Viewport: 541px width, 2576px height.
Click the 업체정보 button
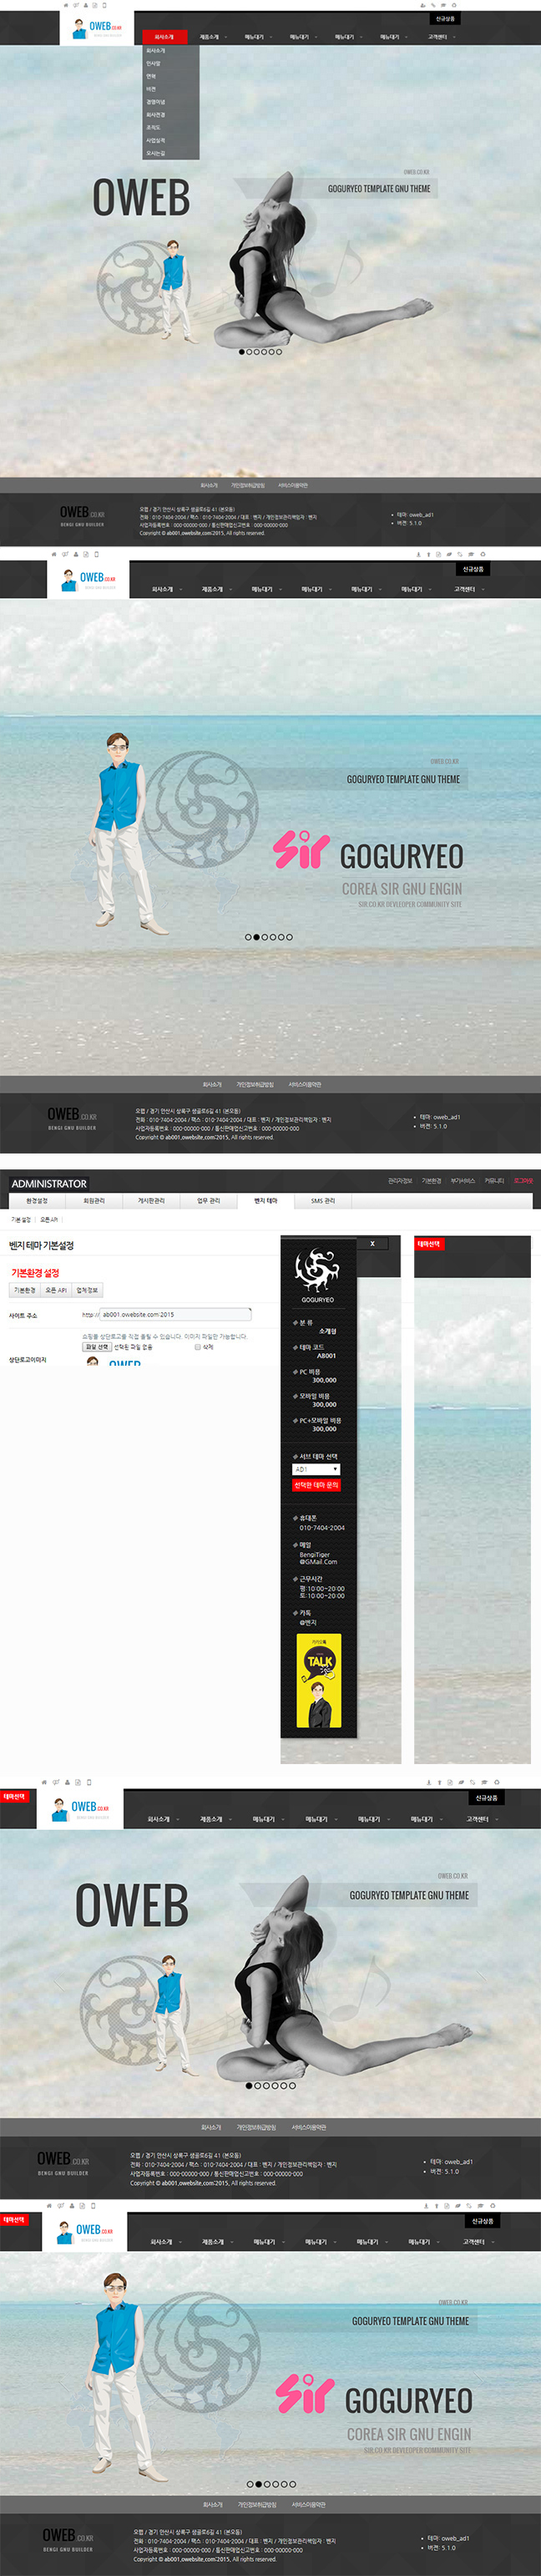click(88, 1290)
